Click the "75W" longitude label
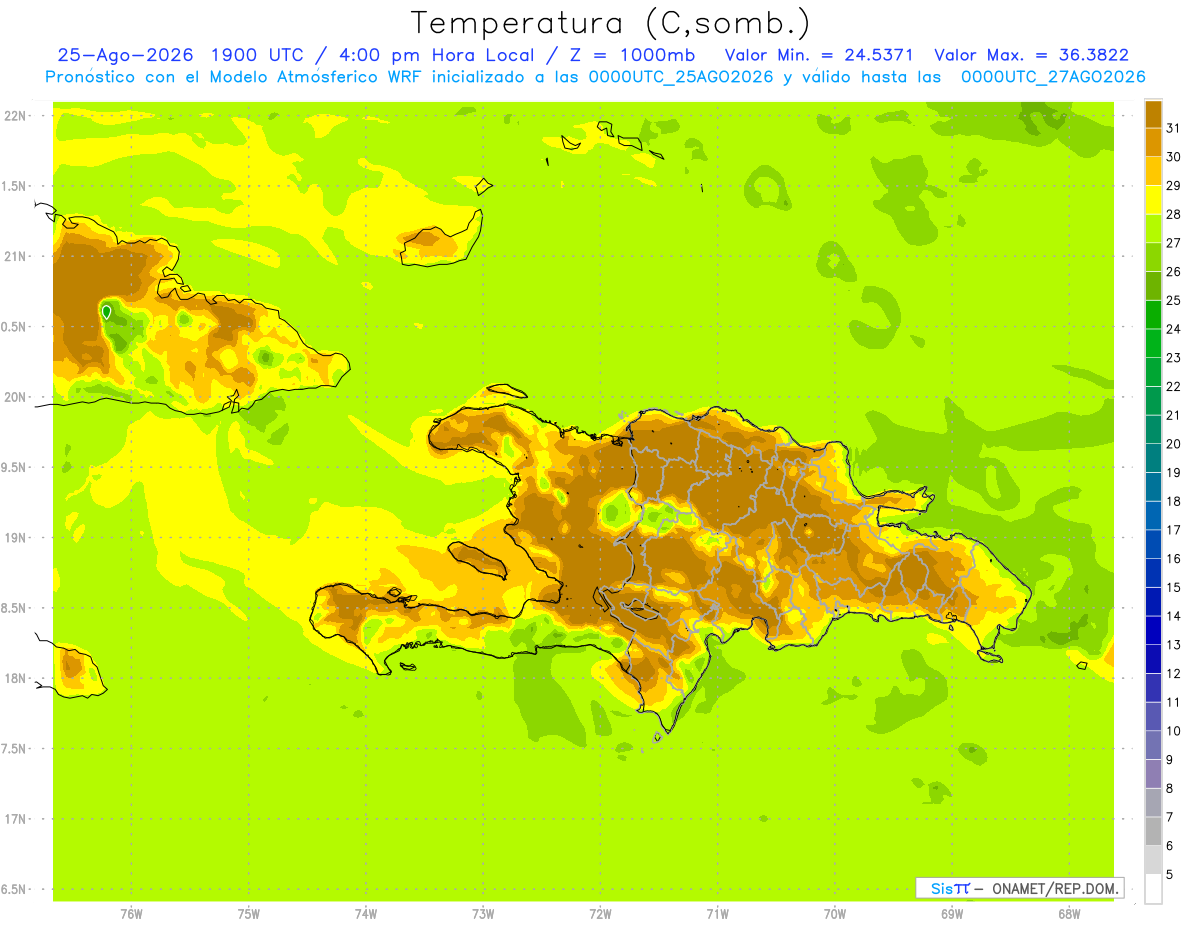The height and width of the screenshot is (927, 1200). (x=249, y=913)
